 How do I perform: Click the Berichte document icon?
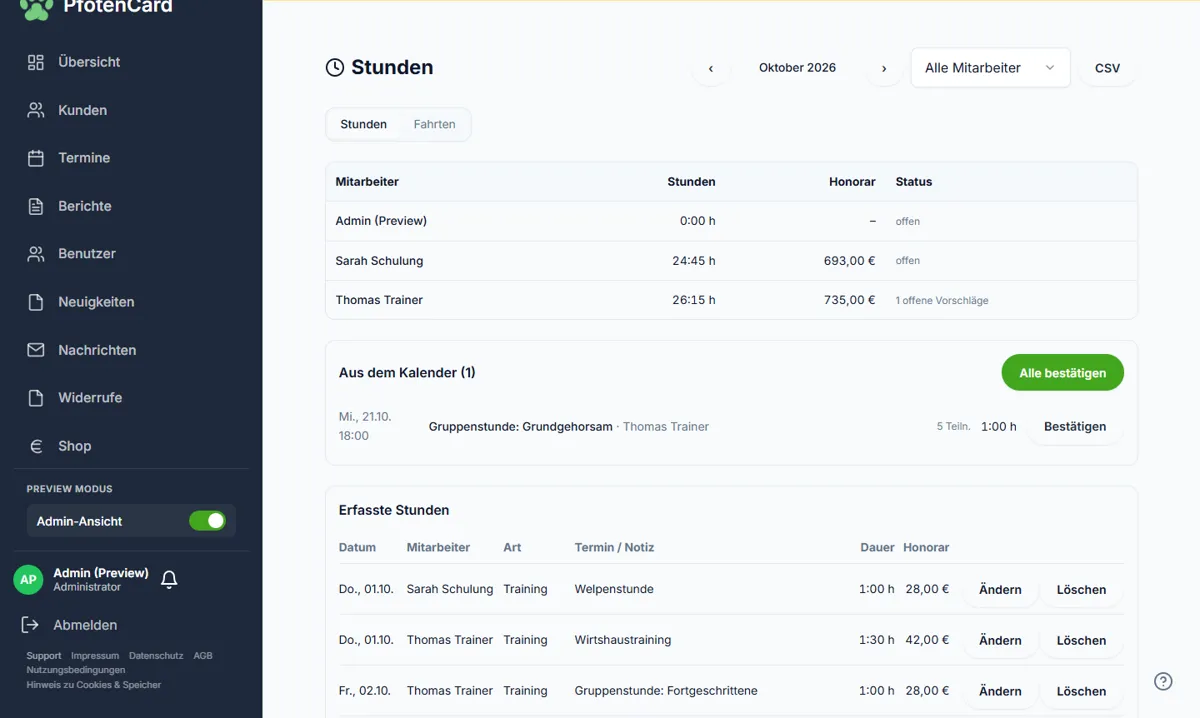(x=36, y=206)
